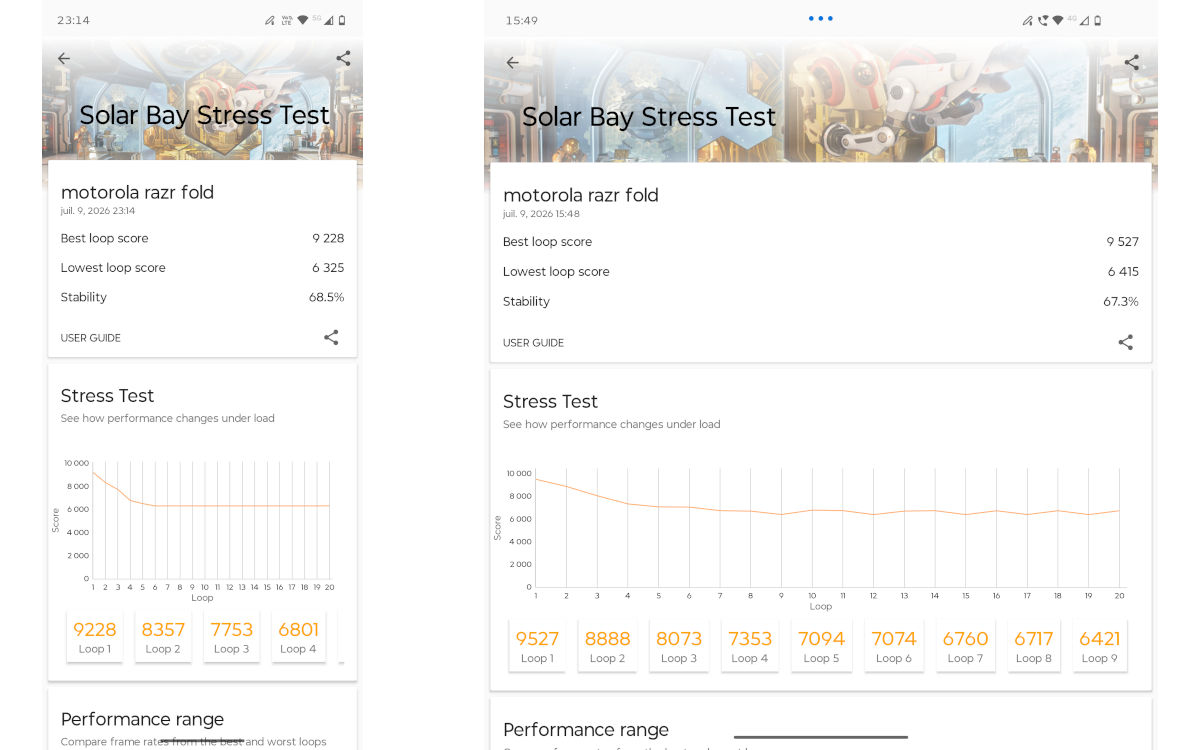Image resolution: width=1200 pixels, height=750 pixels.
Task: Click the date juil. 9, 2026 23:14
Action: (98, 211)
